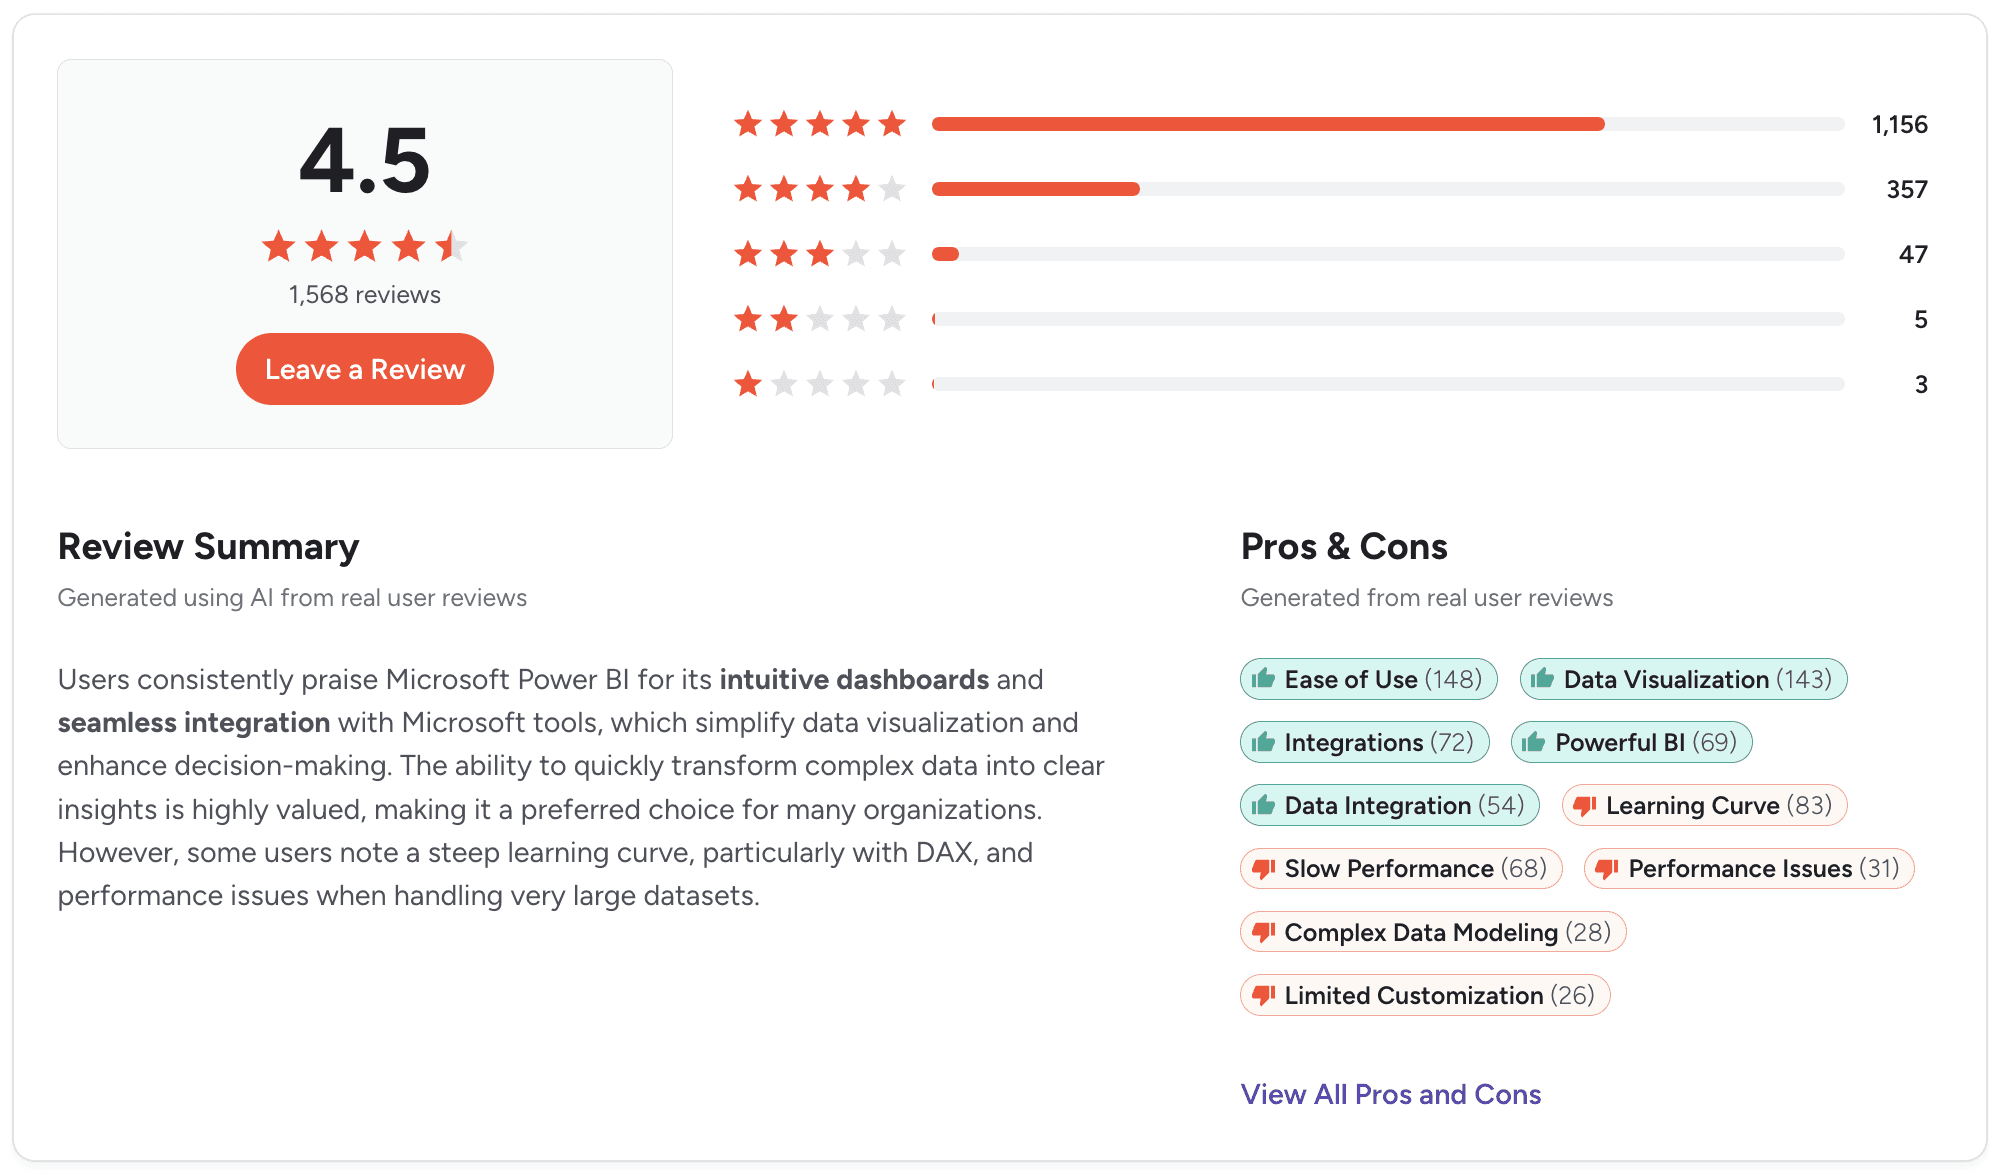The image size is (1994, 1174).
Task: Open View All Pros and Cons
Action: tap(1390, 1094)
